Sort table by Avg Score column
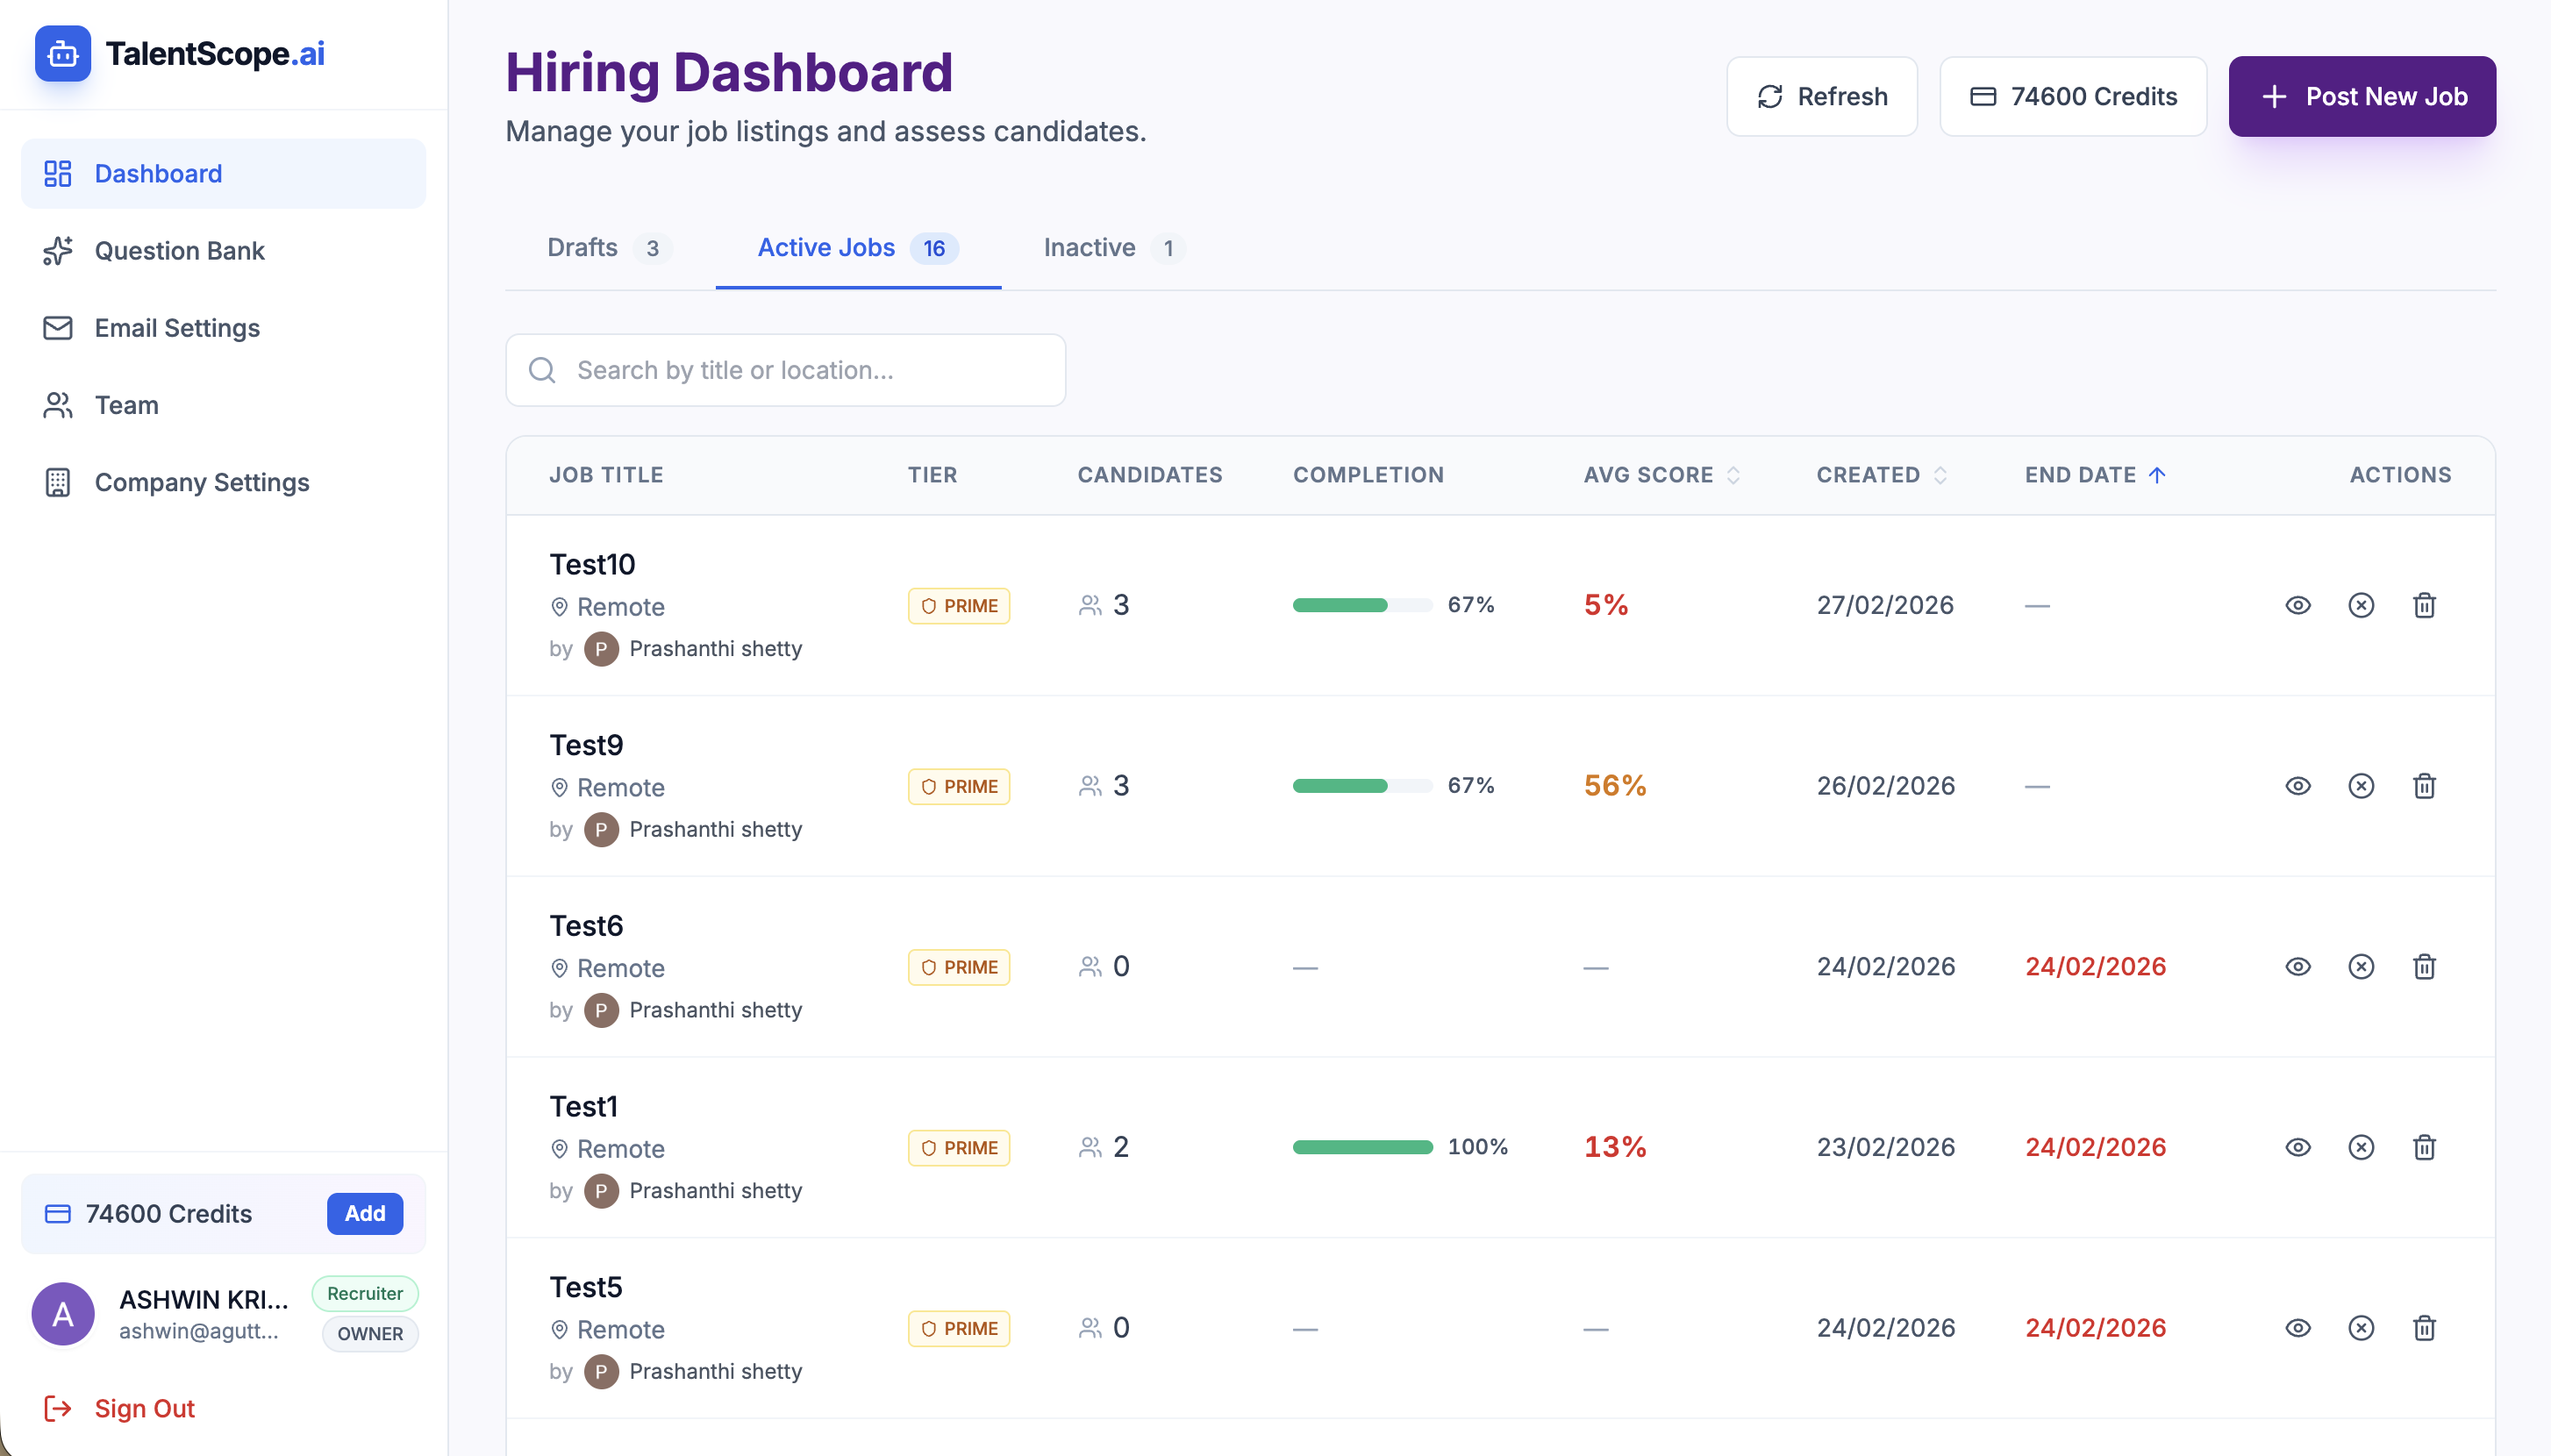Image resolution: width=2551 pixels, height=1456 pixels. 1661,475
